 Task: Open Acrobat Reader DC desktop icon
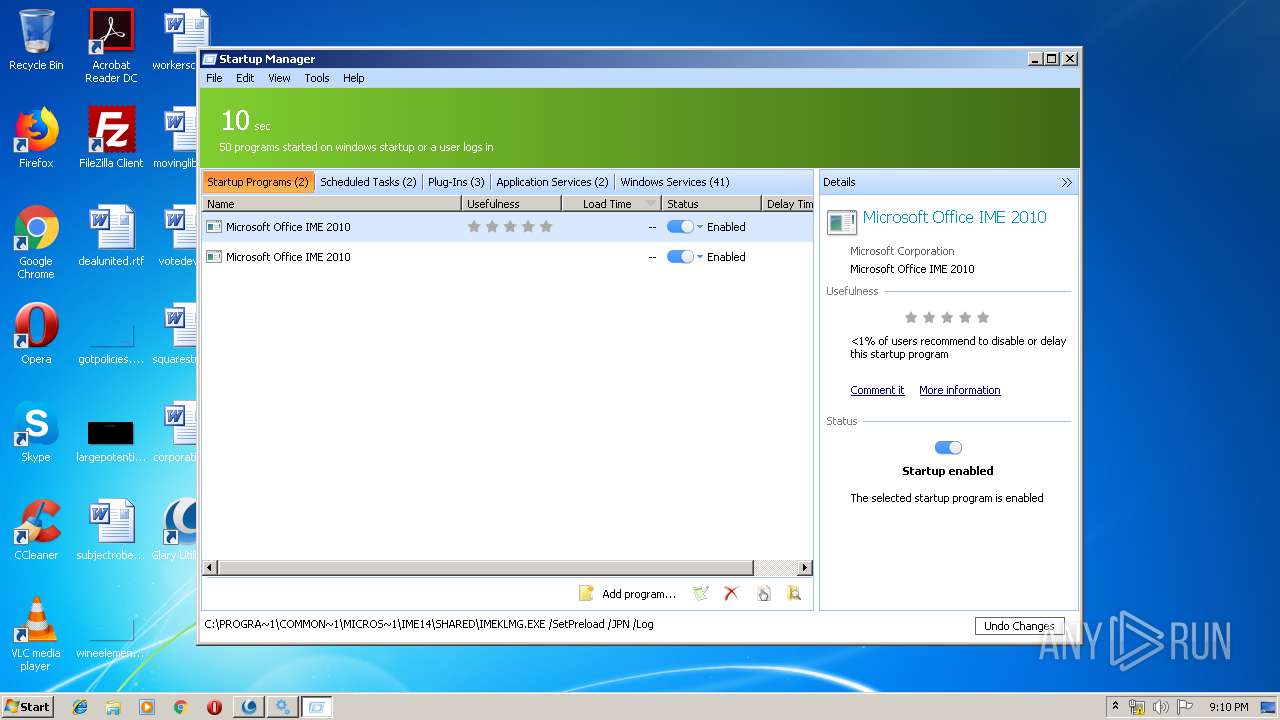click(111, 45)
